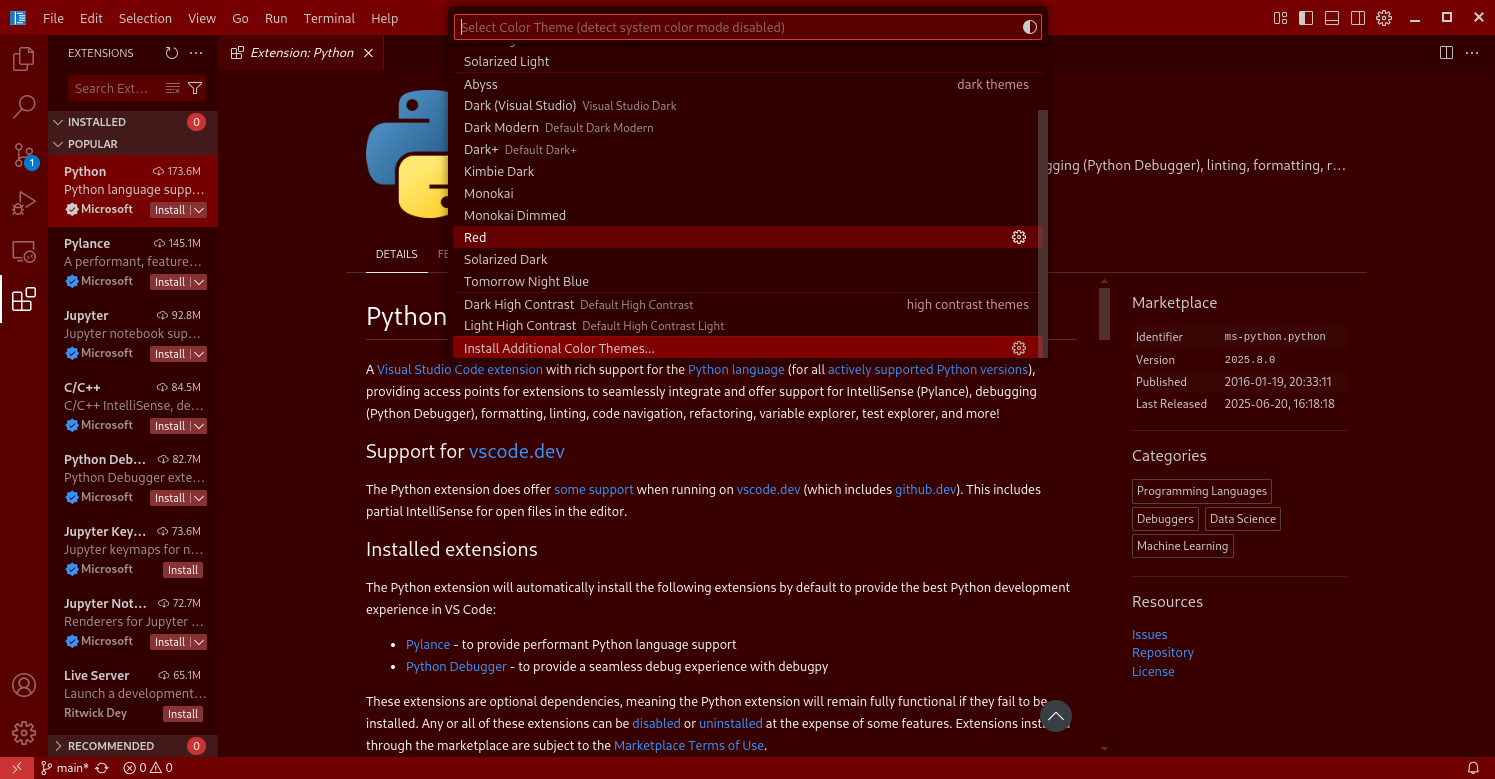Open Source Control view with badge
The height and width of the screenshot is (779, 1495).
[24, 155]
